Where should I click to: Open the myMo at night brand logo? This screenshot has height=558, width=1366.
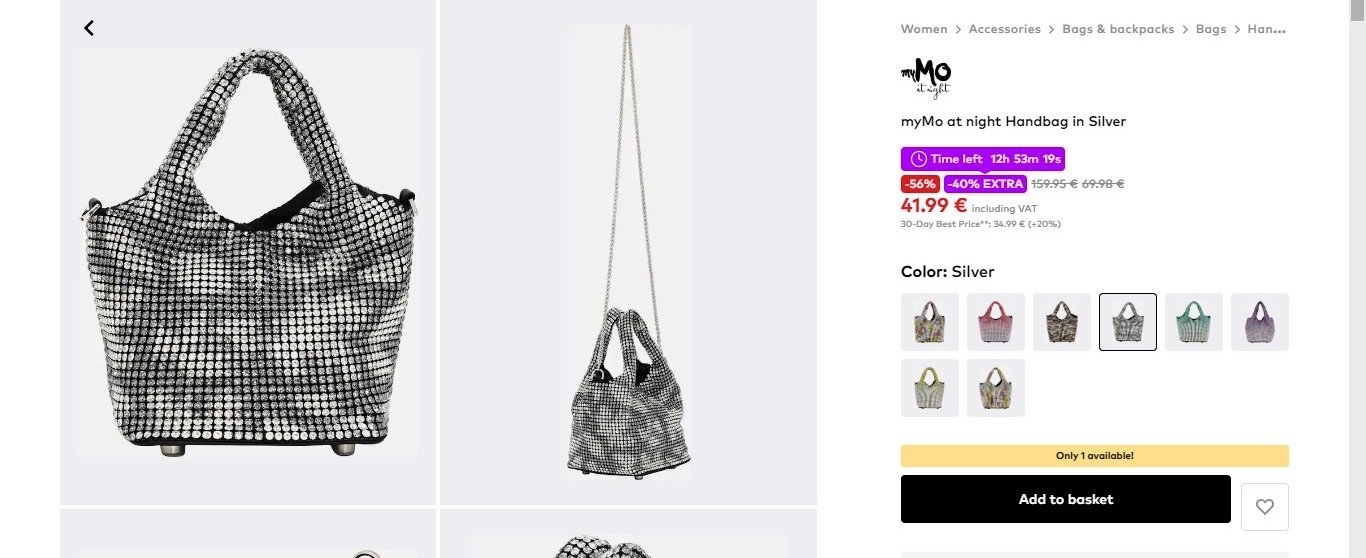click(926, 78)
